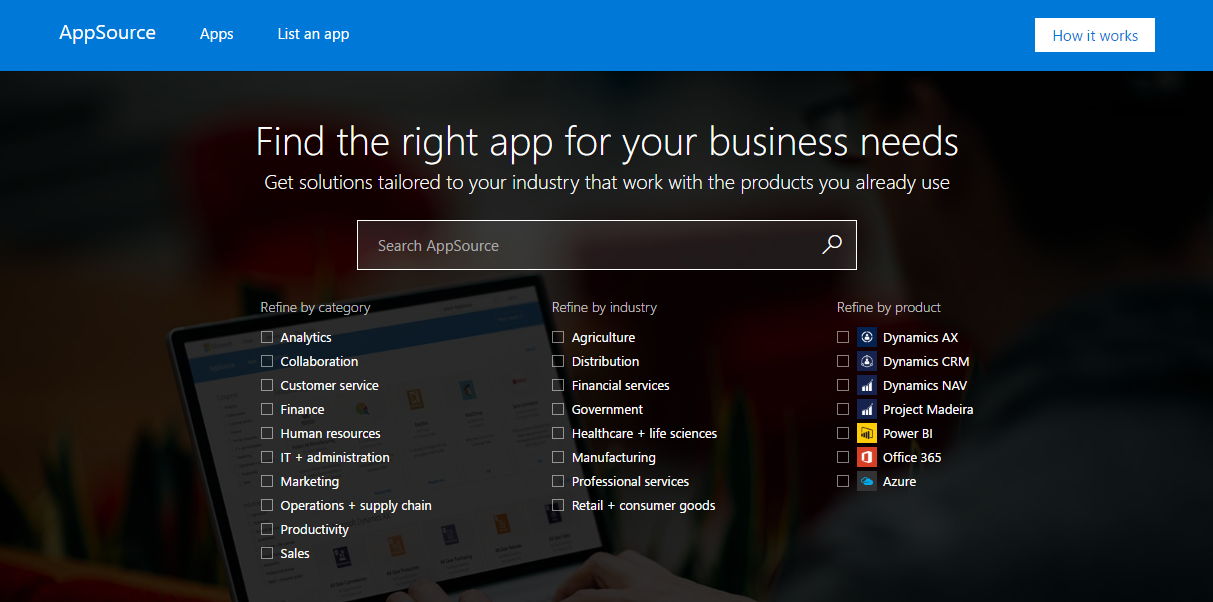This screenshot has height=602, width=1213.
Task: Check the Agriculture industry filter
Action: tap(558, 337)
